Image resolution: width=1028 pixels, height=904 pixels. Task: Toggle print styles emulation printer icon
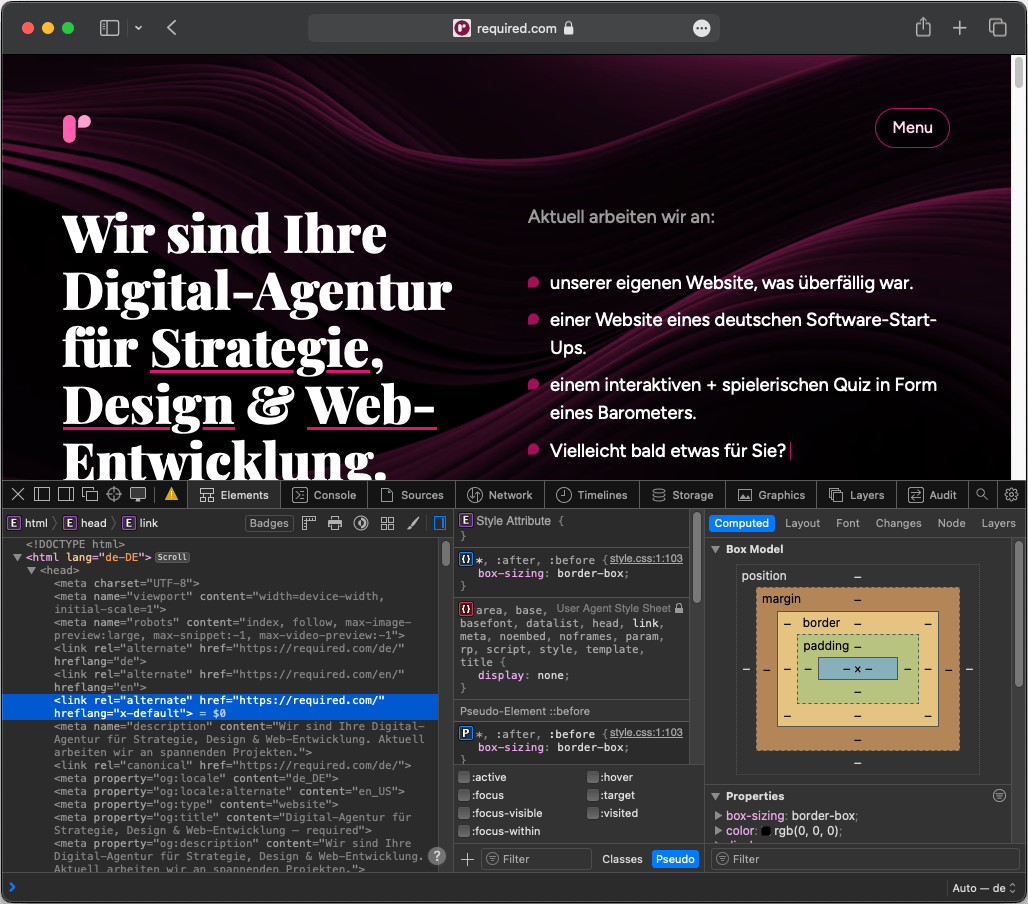335,522
